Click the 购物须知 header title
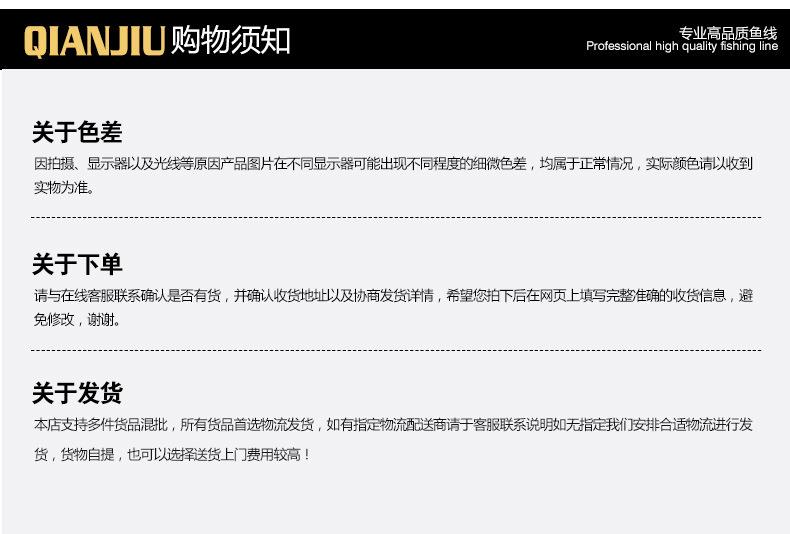This screenshot has width=790, height=534. 230,40
